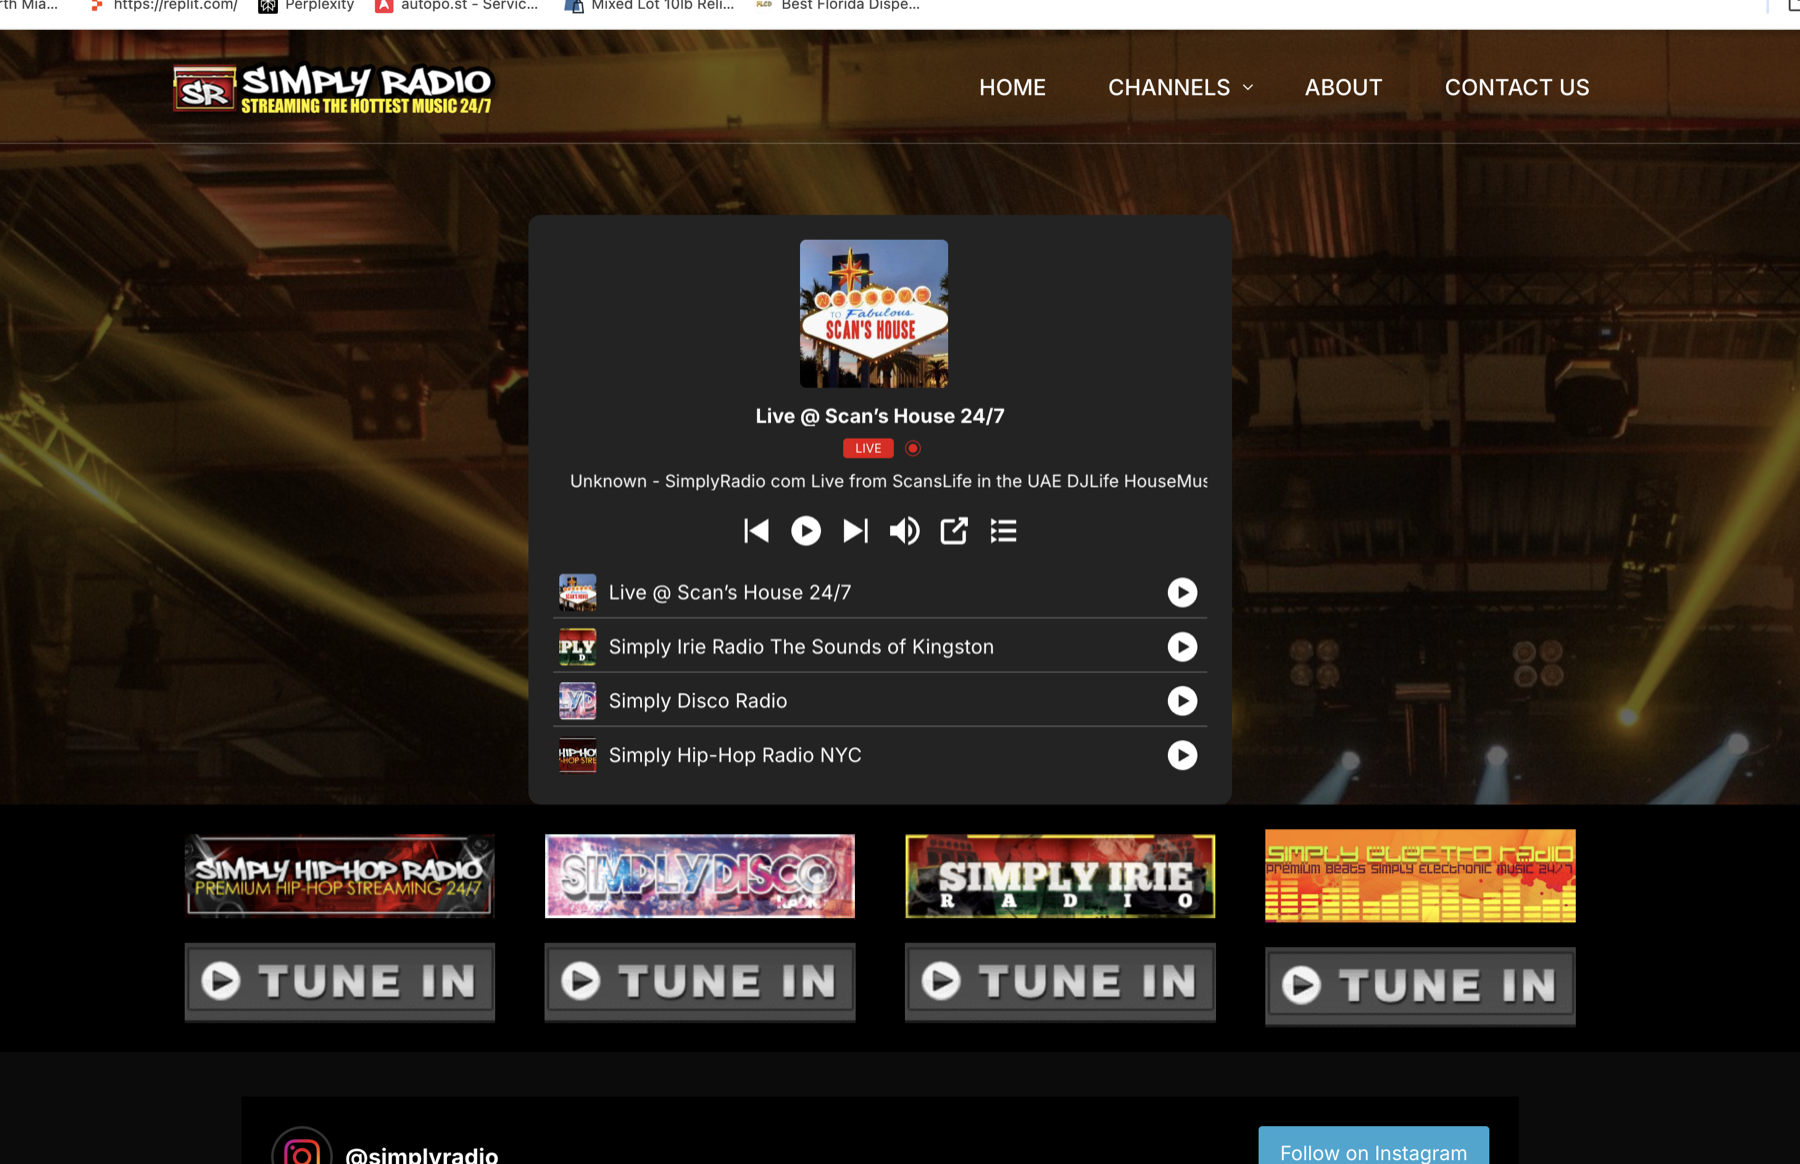Click Simply Hip-Hop playlist row thumbnail
The image size is (1800, 1164).
point(577,755)
